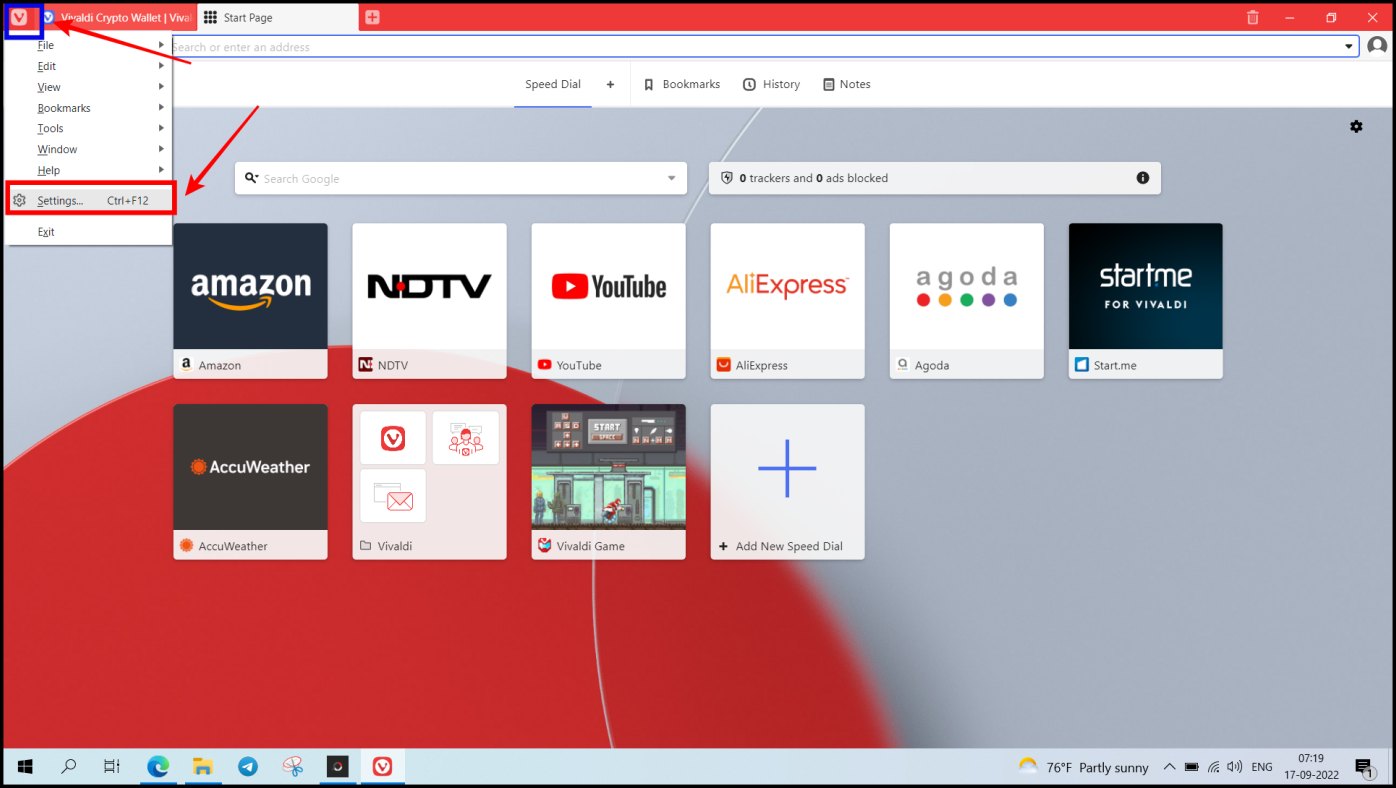The width and height of the screenshot is (1396, 788).
Task: Expand the search engine dropdown arrow
Action: coord(672,178)
